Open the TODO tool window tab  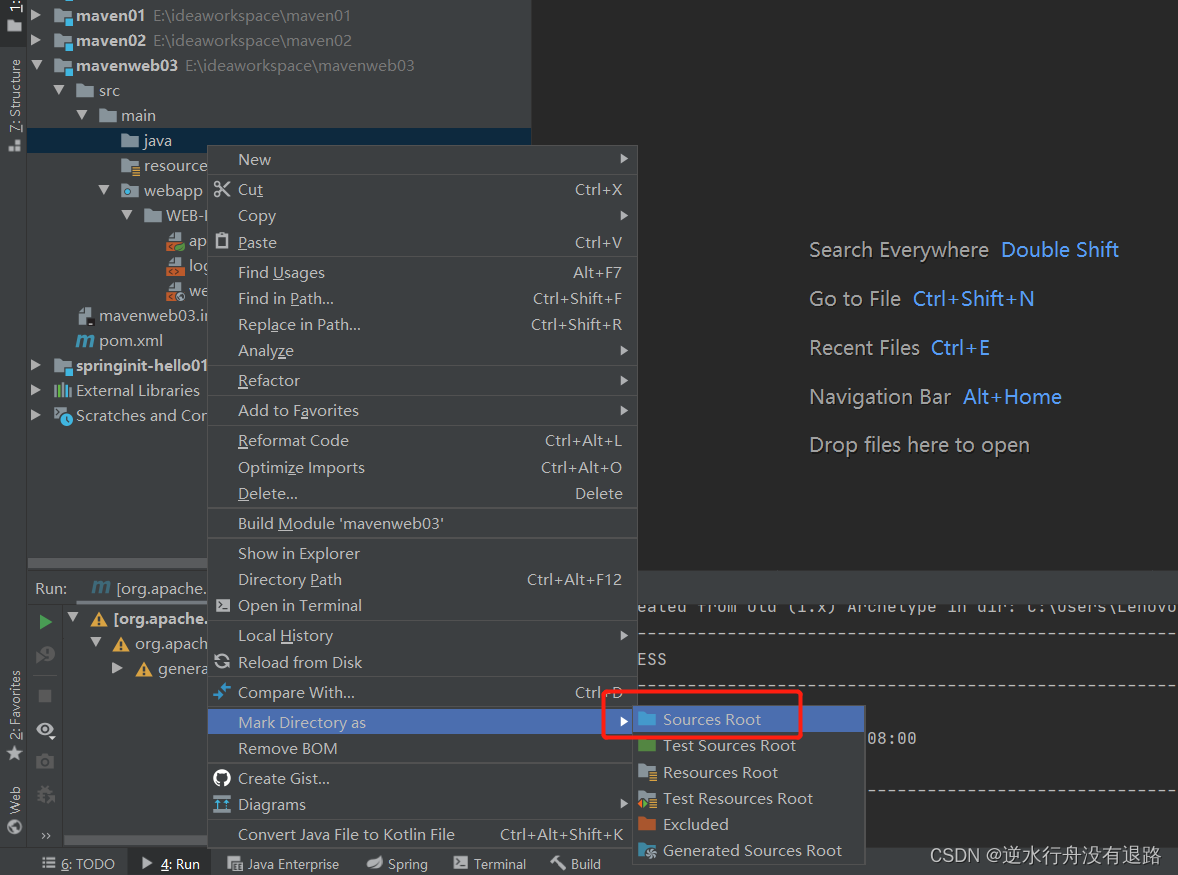coord(79,864)
